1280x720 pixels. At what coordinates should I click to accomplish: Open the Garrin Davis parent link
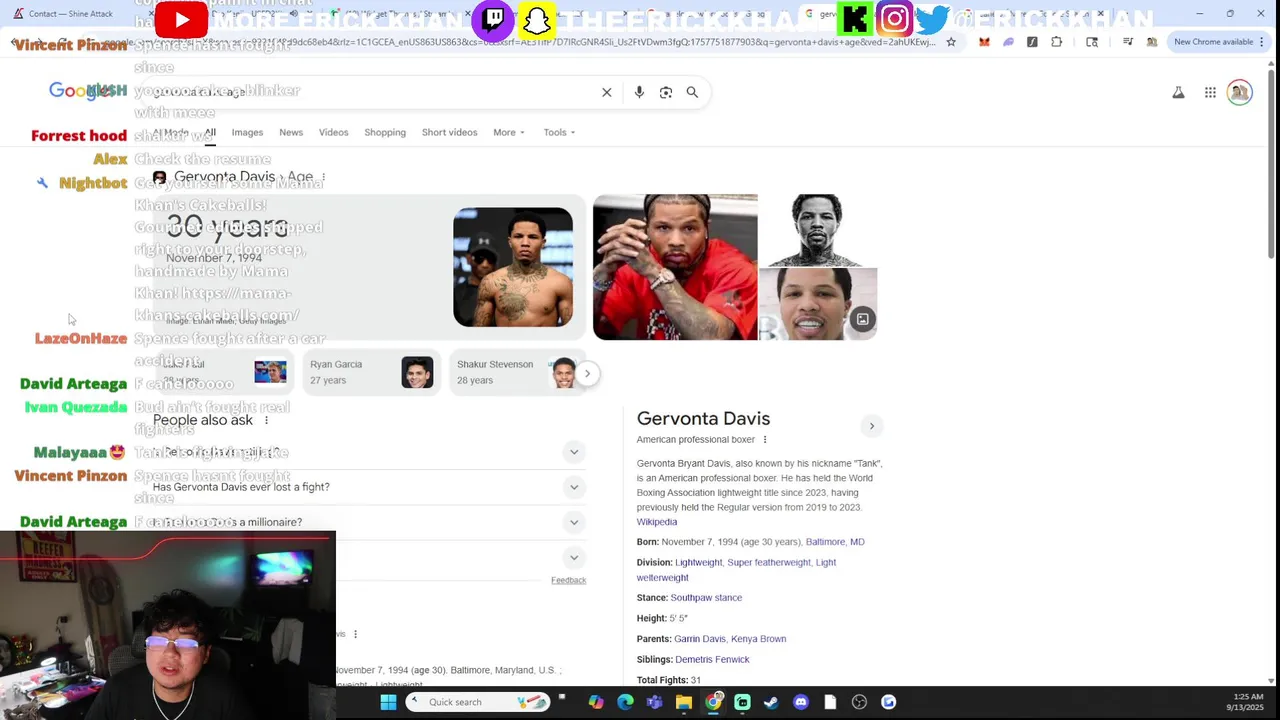coord(700,639)
